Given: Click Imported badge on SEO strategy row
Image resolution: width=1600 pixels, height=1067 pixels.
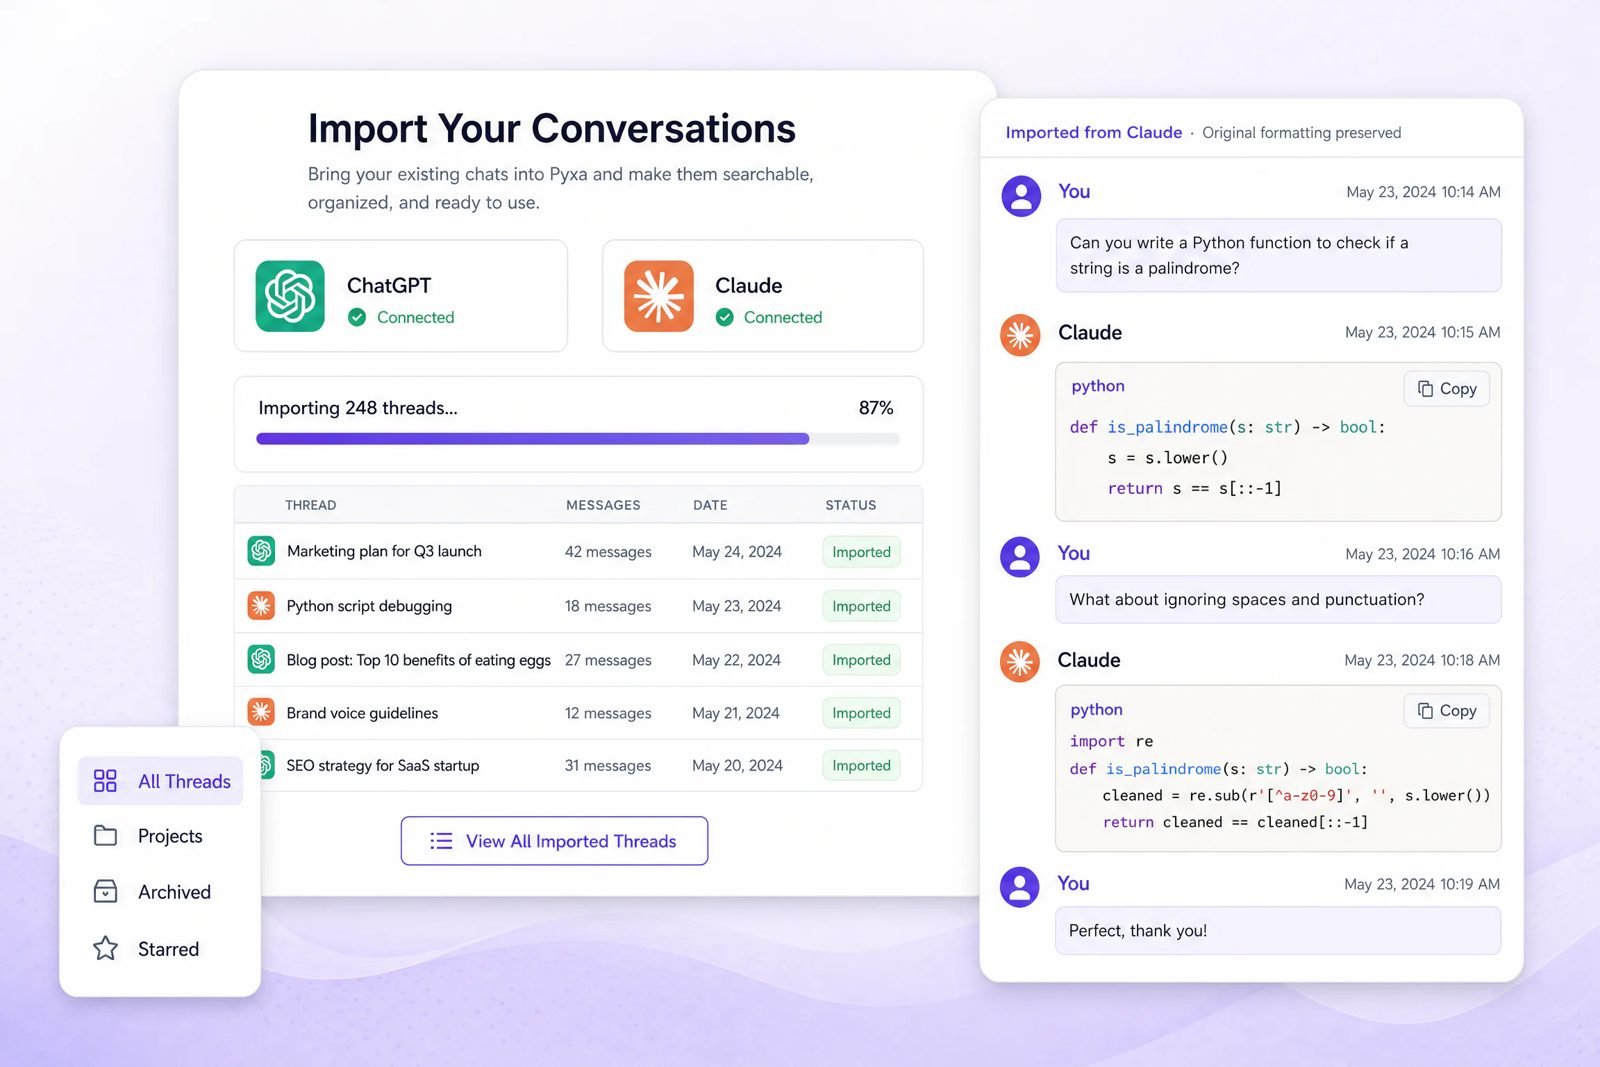Looking at the screenshot, I should point(861,765).
